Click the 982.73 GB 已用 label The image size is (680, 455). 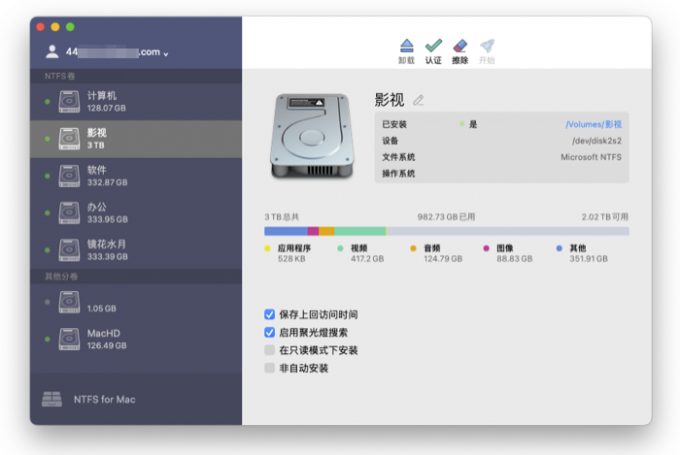[446, 217]
